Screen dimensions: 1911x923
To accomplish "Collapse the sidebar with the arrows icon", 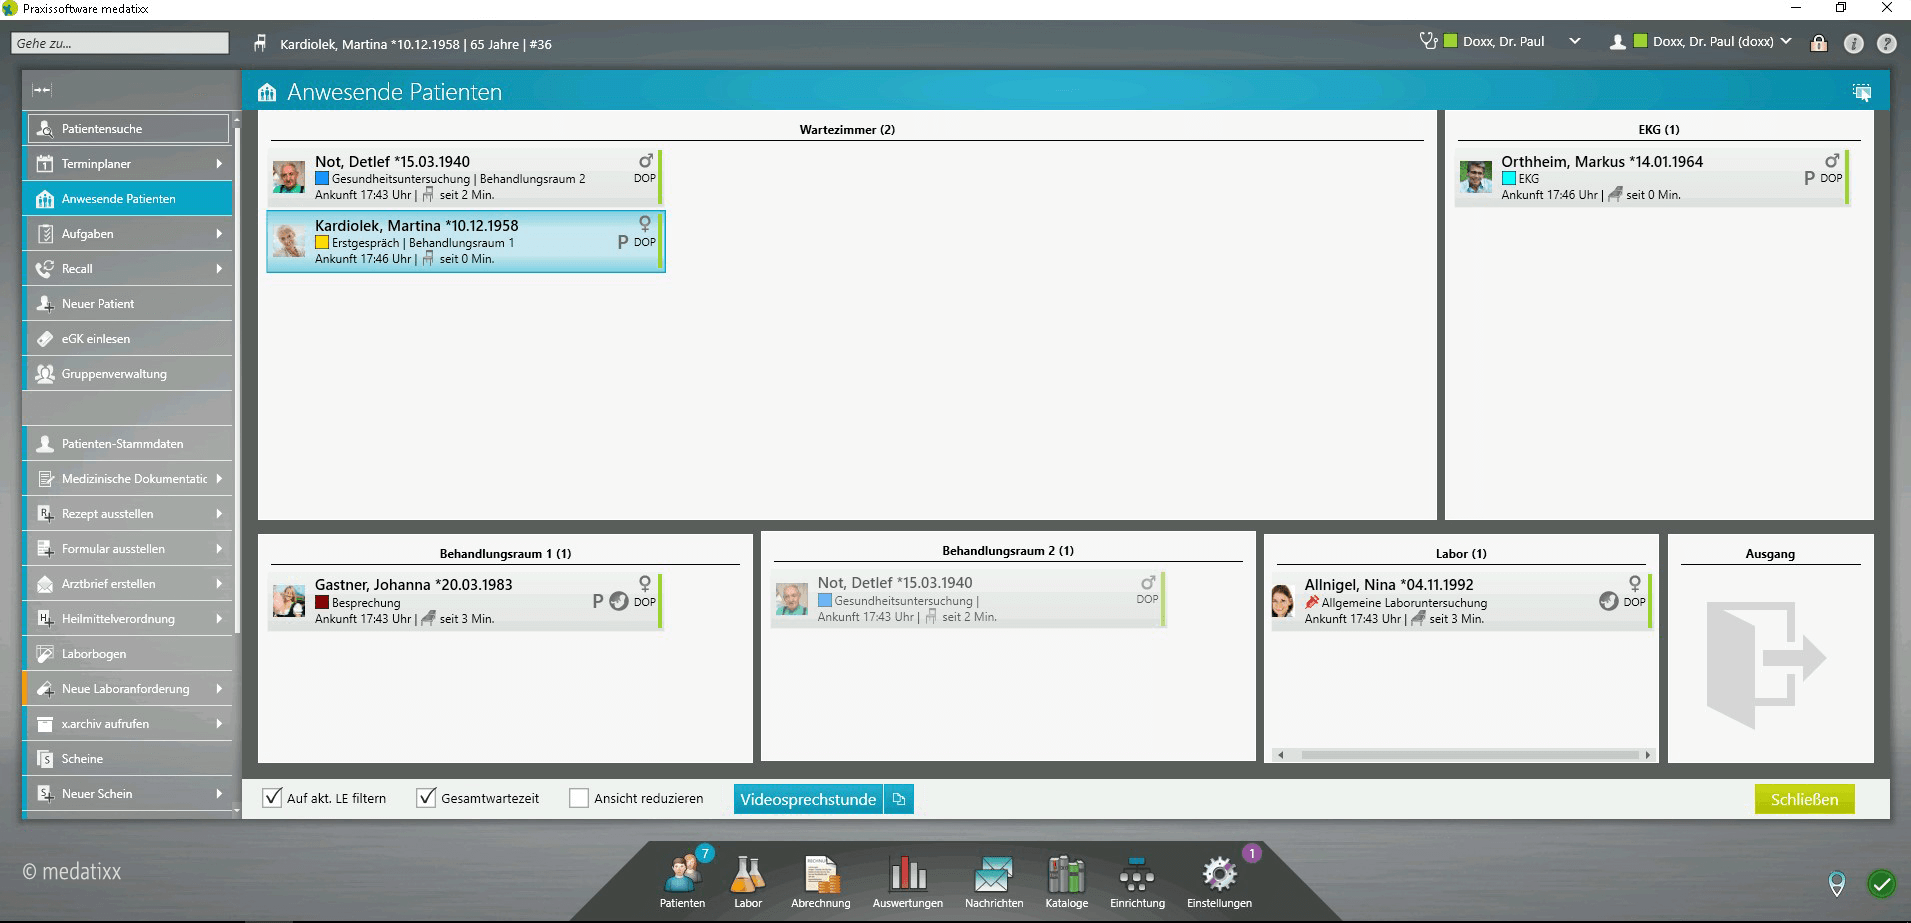I will 42,90.
